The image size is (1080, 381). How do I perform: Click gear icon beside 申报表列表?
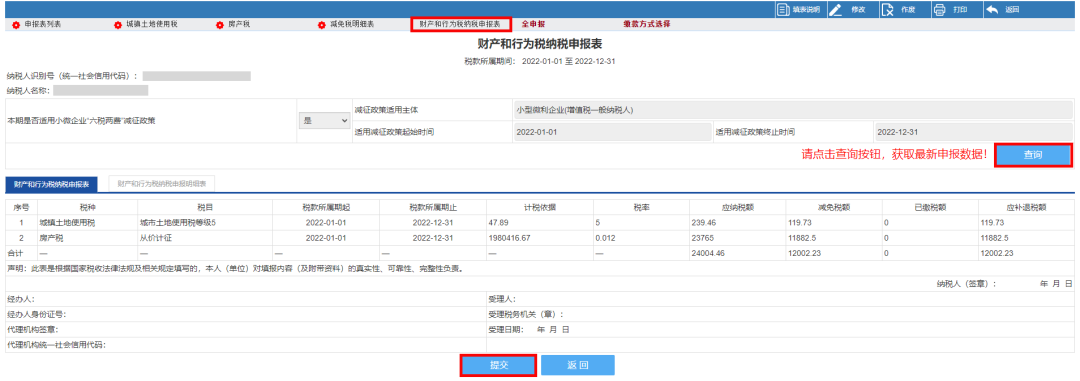click(16, 24)
